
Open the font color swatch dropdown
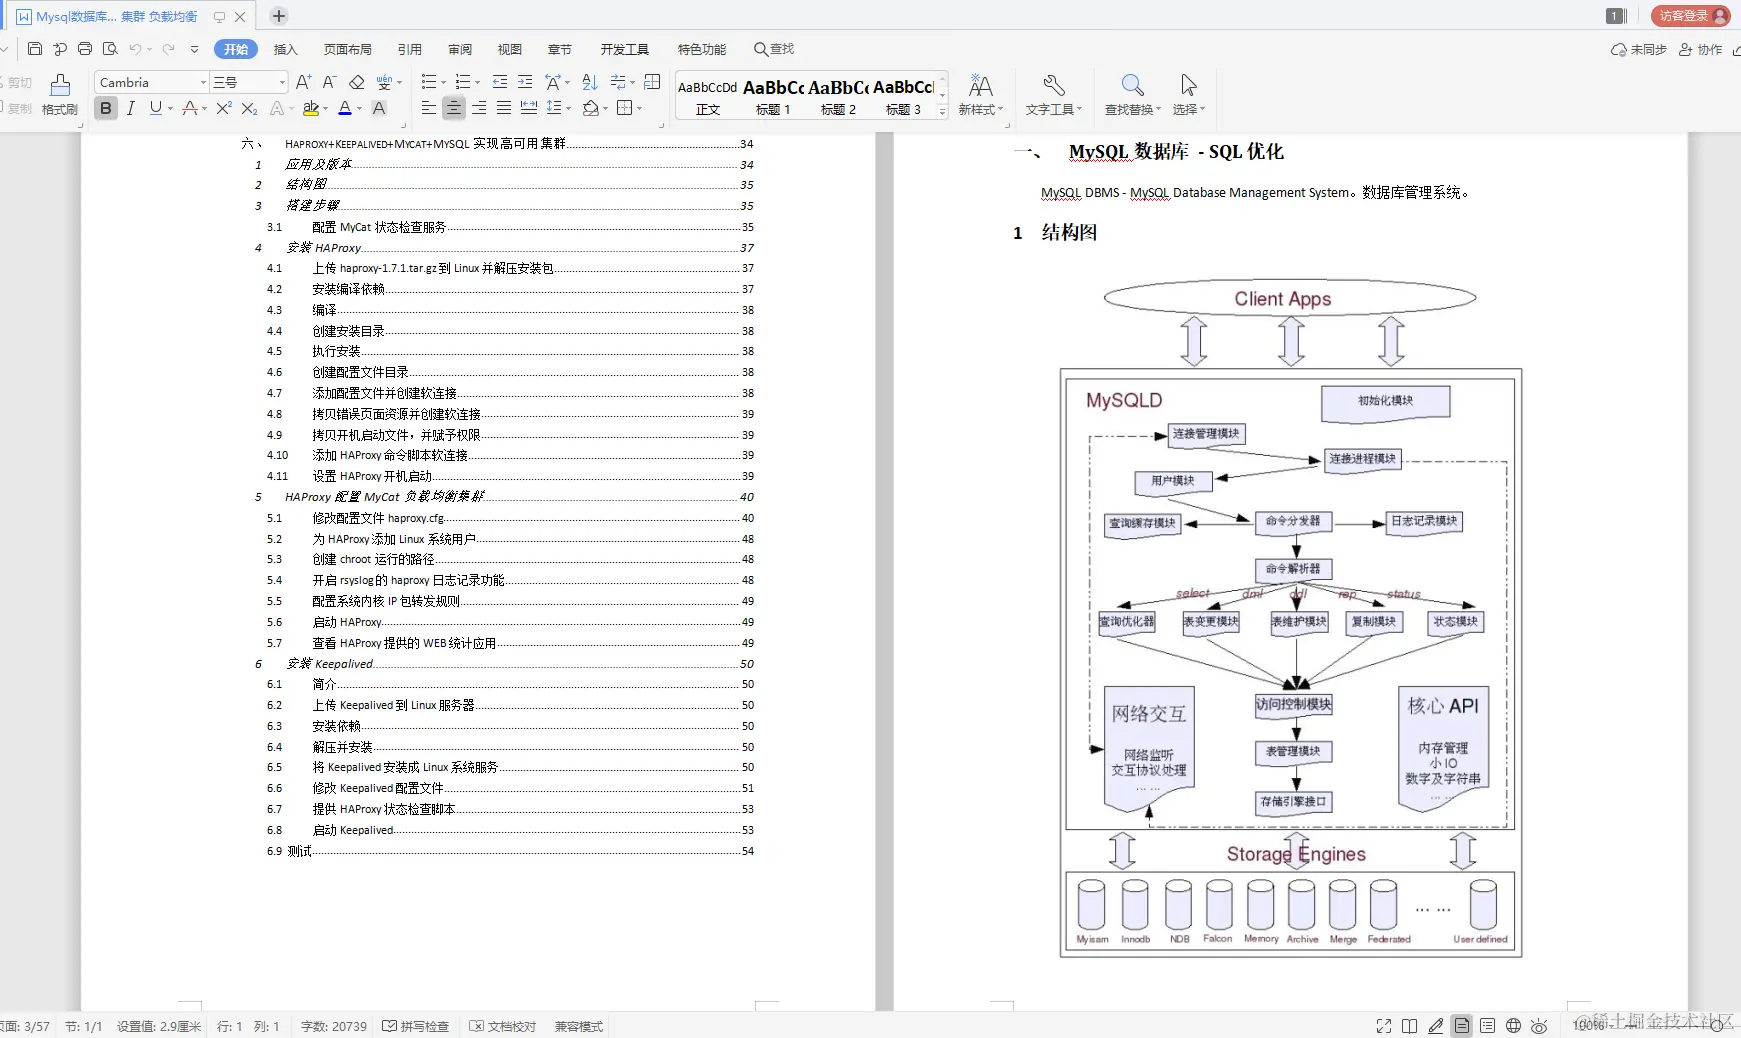pyautogui.click(x=359, y=108)
